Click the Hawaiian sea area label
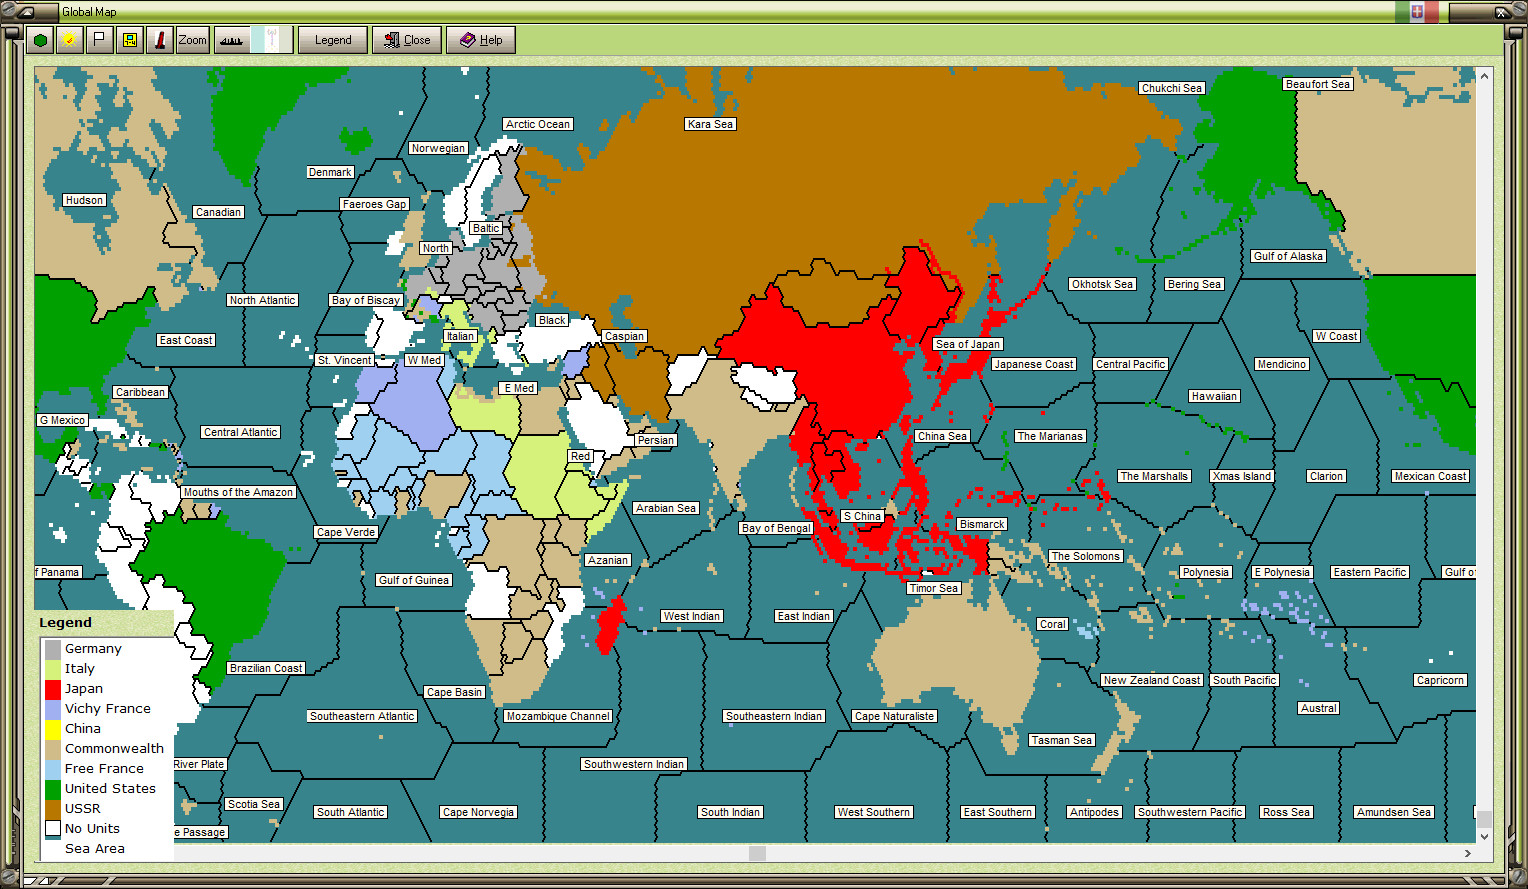The image size is (1528, 889). [1214, 396]
